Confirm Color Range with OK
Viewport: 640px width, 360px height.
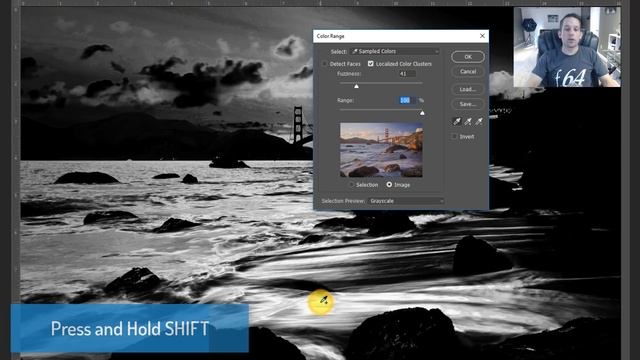(x=468, y=57)
